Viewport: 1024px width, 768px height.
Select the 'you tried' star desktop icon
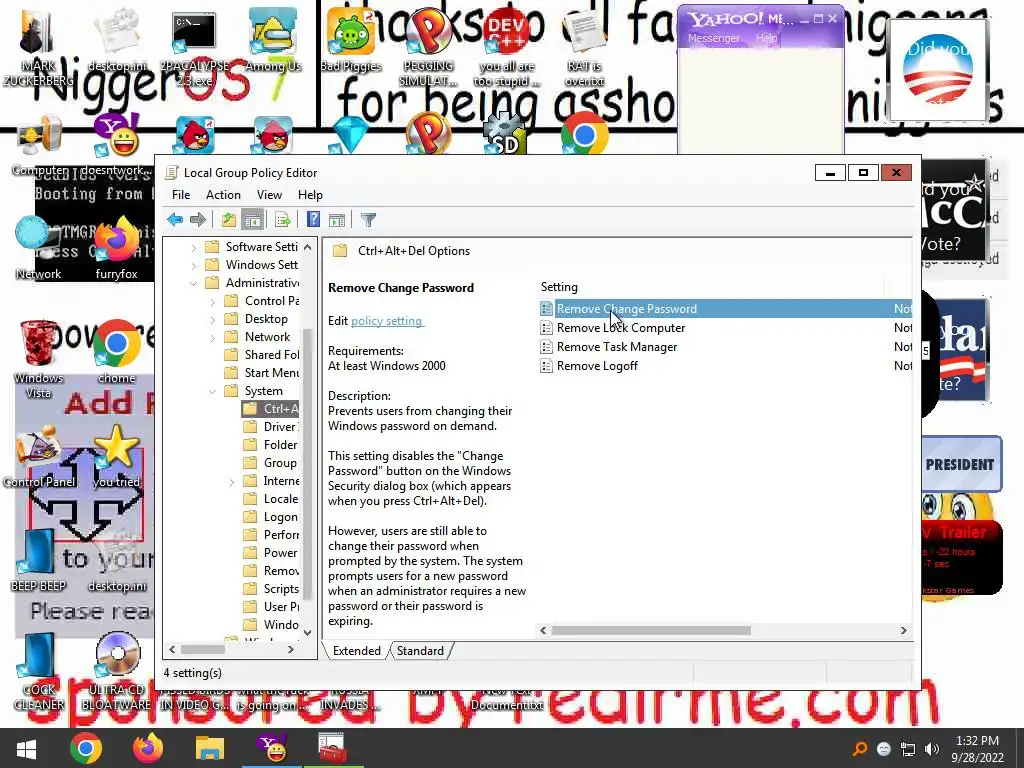[117, 457]
